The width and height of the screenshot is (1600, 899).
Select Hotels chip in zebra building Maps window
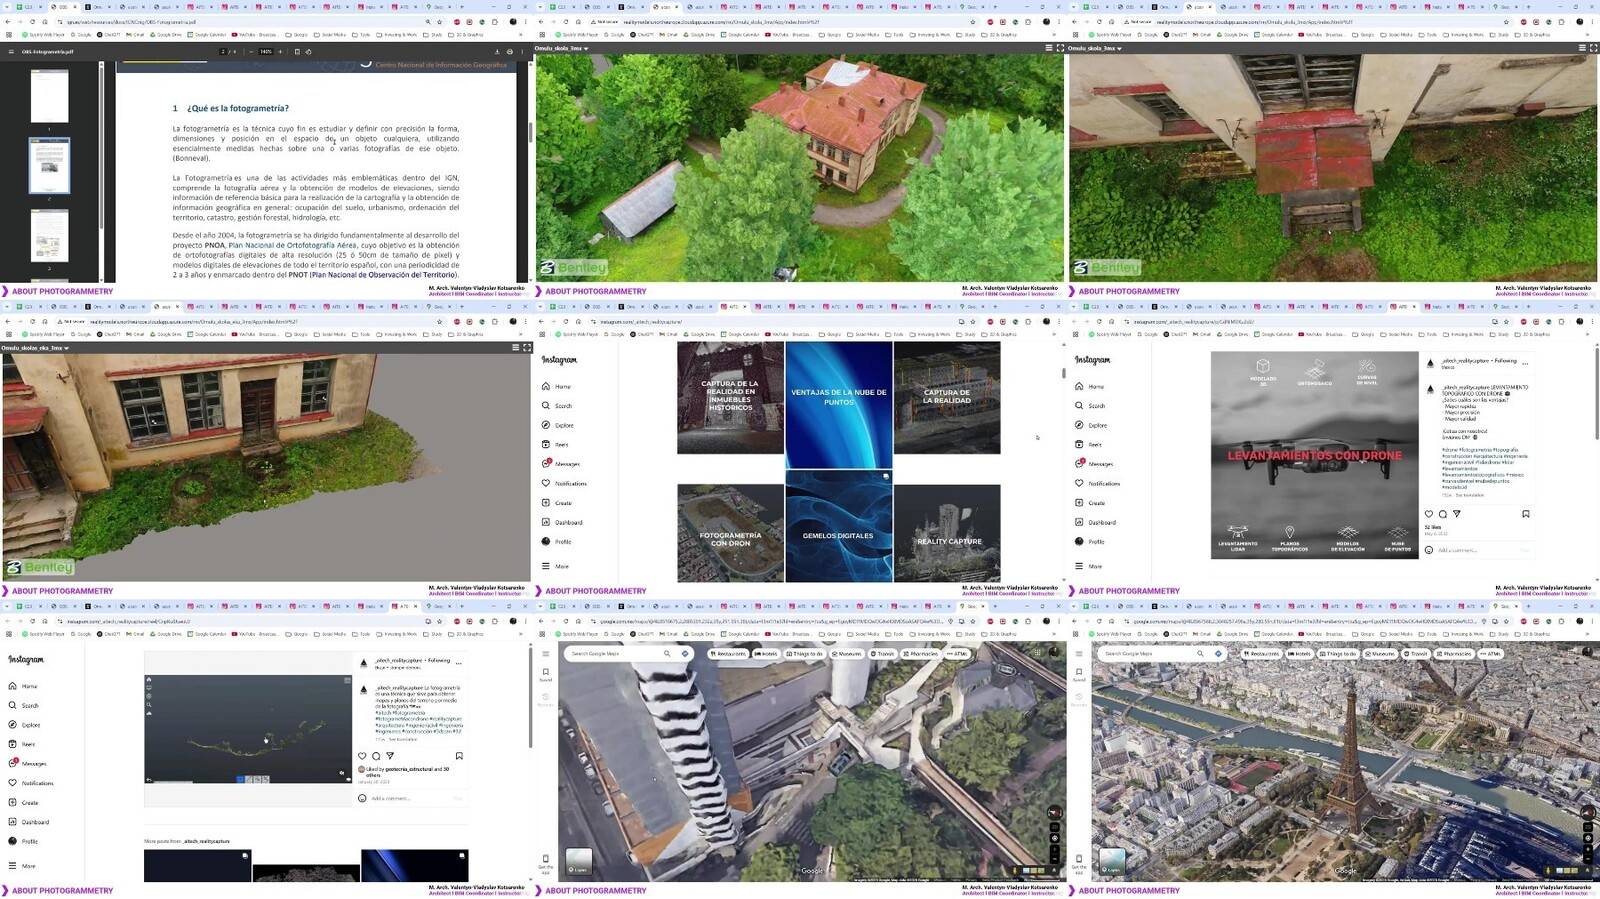766,653
